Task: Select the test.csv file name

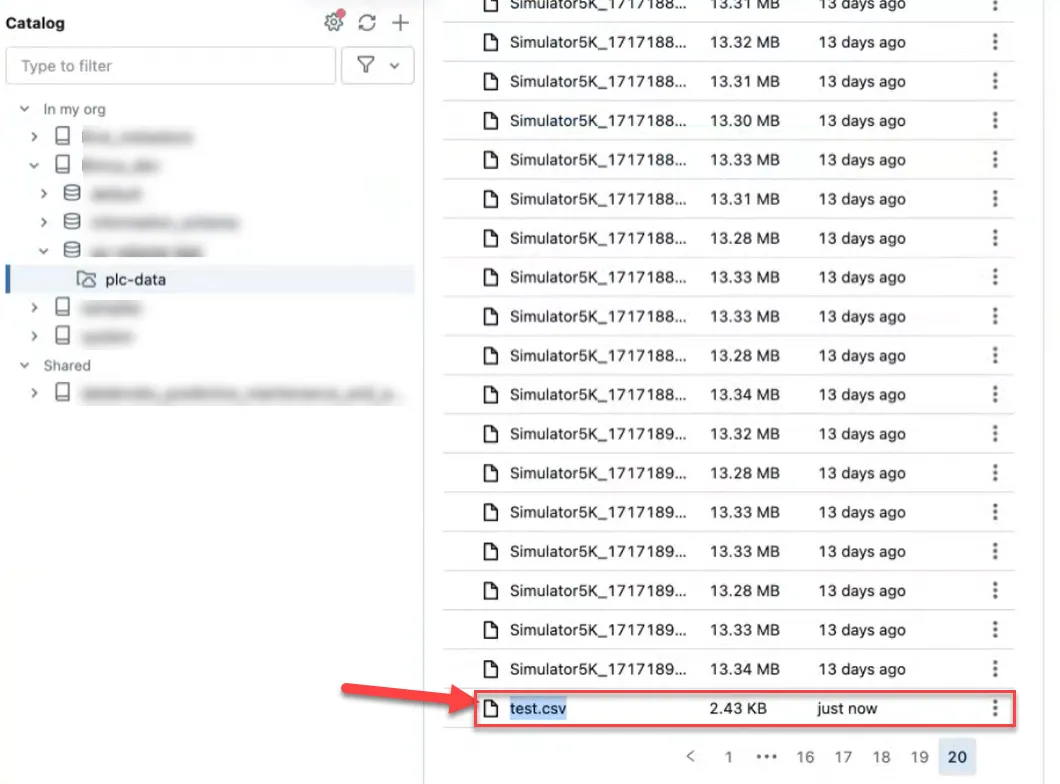Action: click(537, 708)
